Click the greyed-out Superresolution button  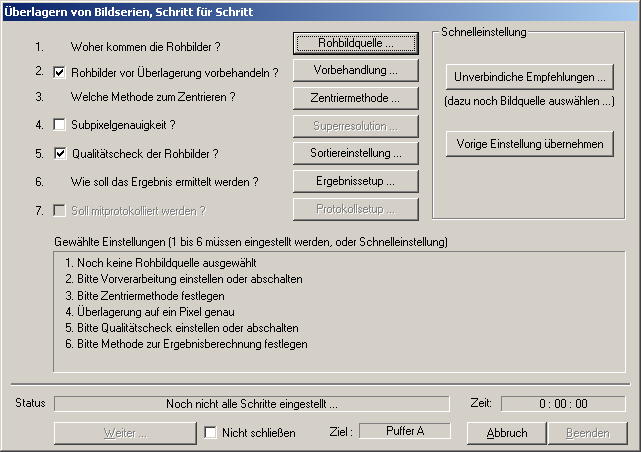click(354, 126)
